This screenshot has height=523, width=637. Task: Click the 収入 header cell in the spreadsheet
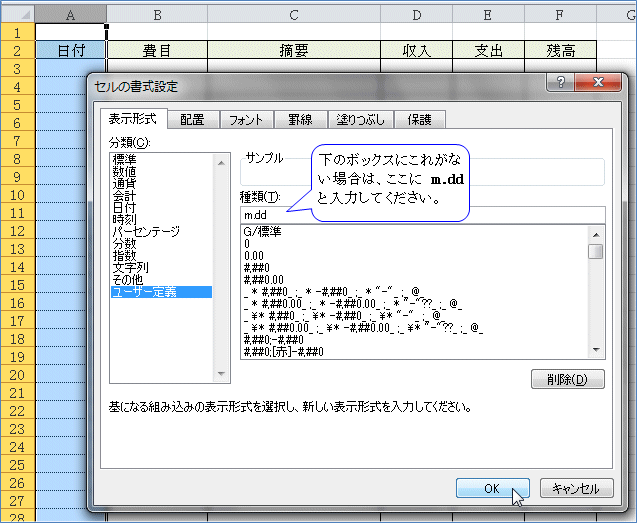point(417,50)
